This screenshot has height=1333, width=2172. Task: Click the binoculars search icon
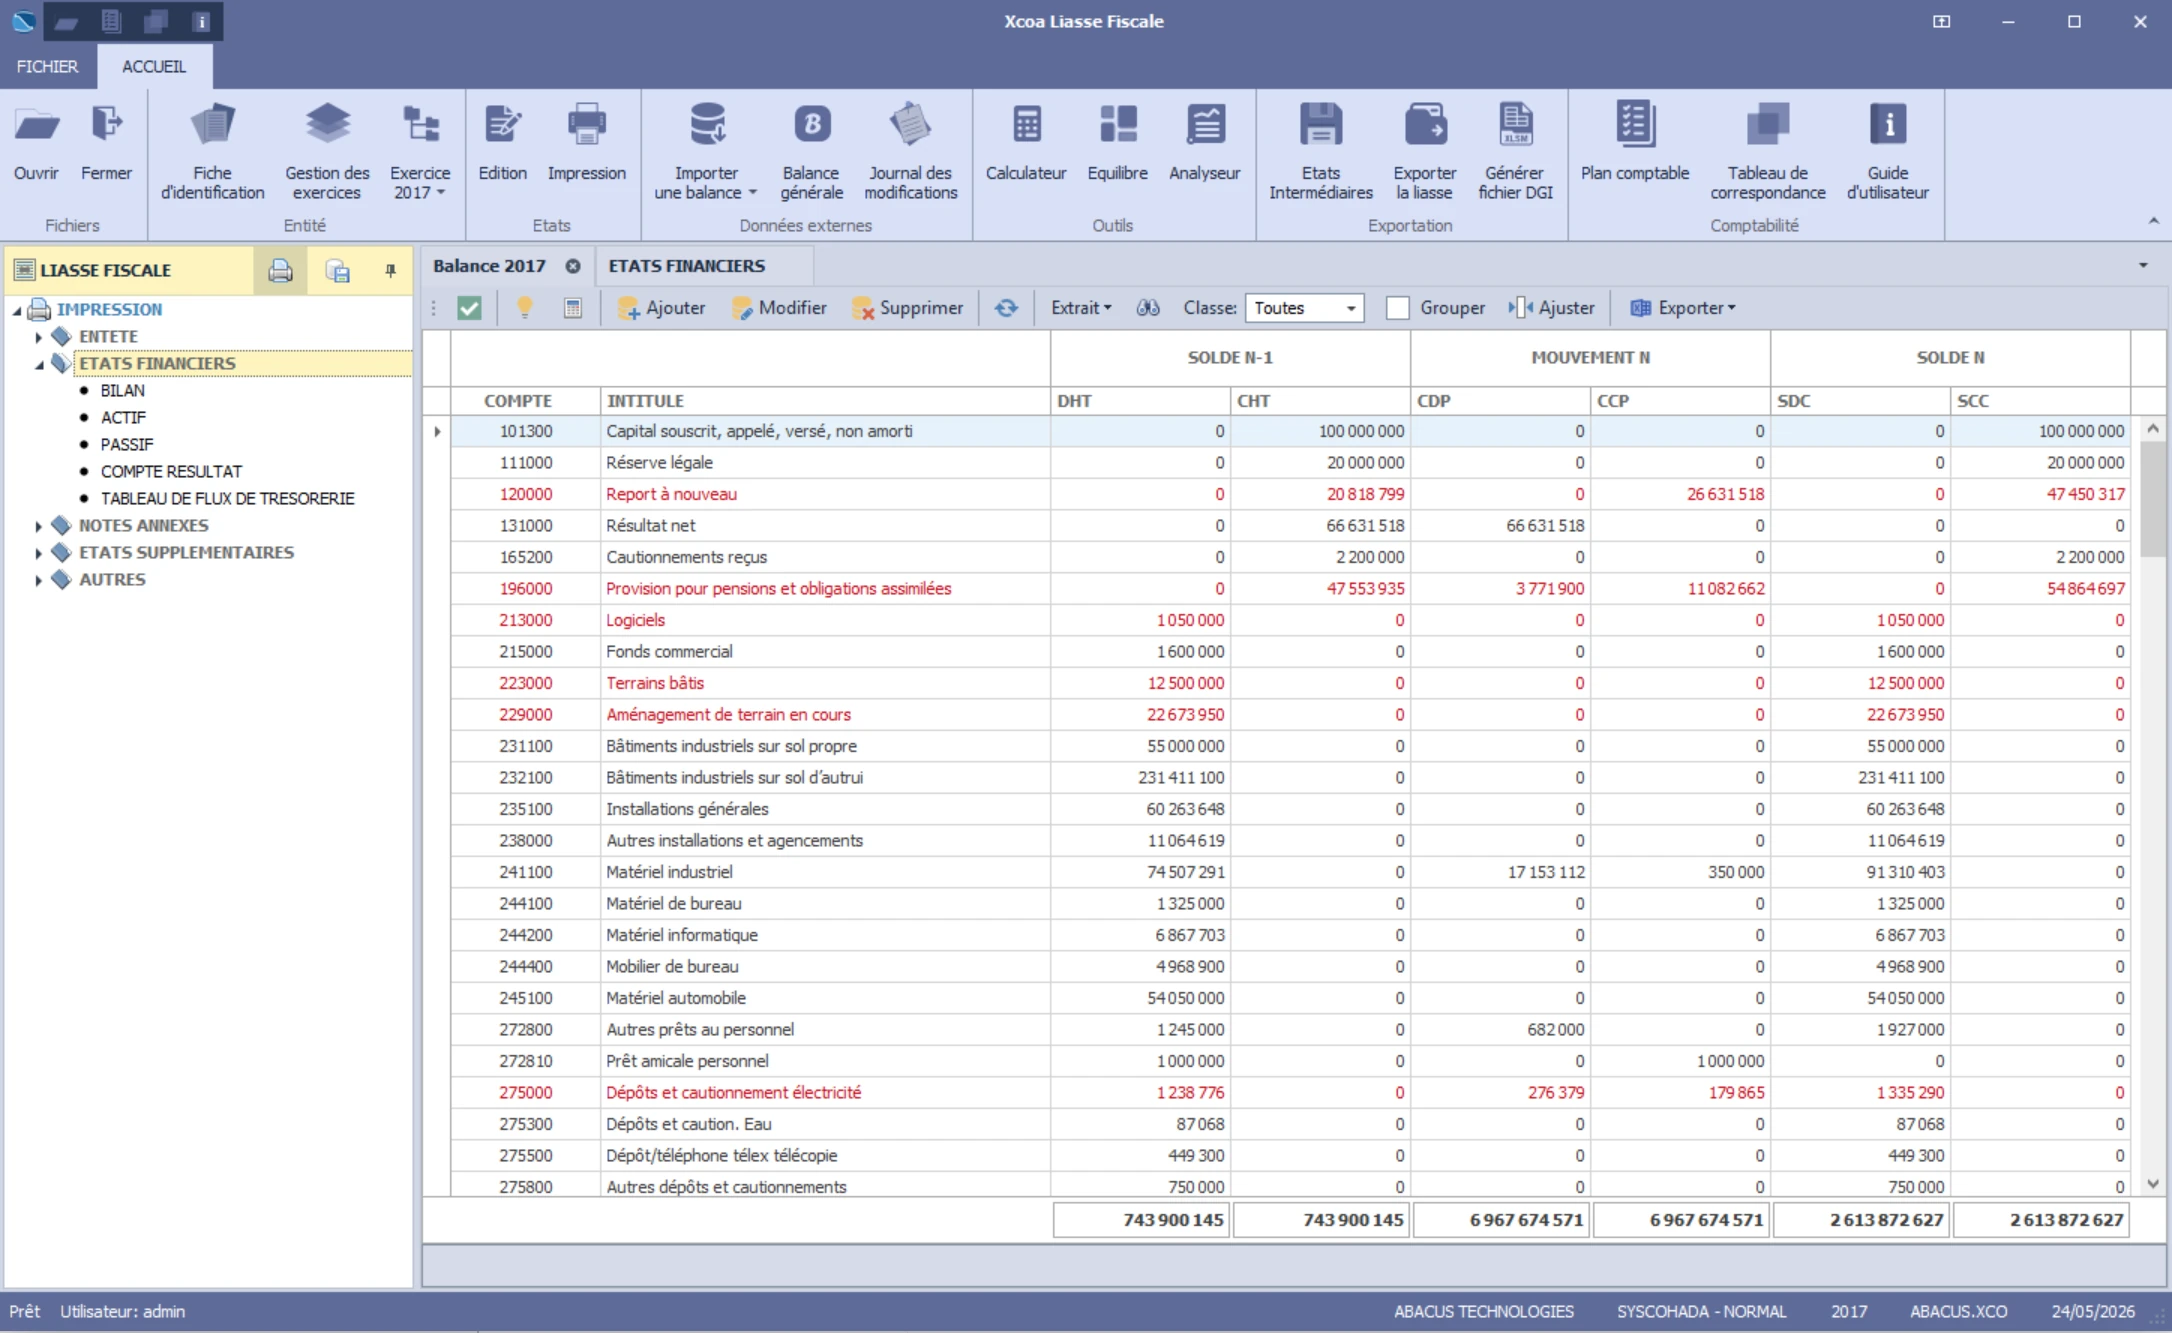pos(1148,308)
